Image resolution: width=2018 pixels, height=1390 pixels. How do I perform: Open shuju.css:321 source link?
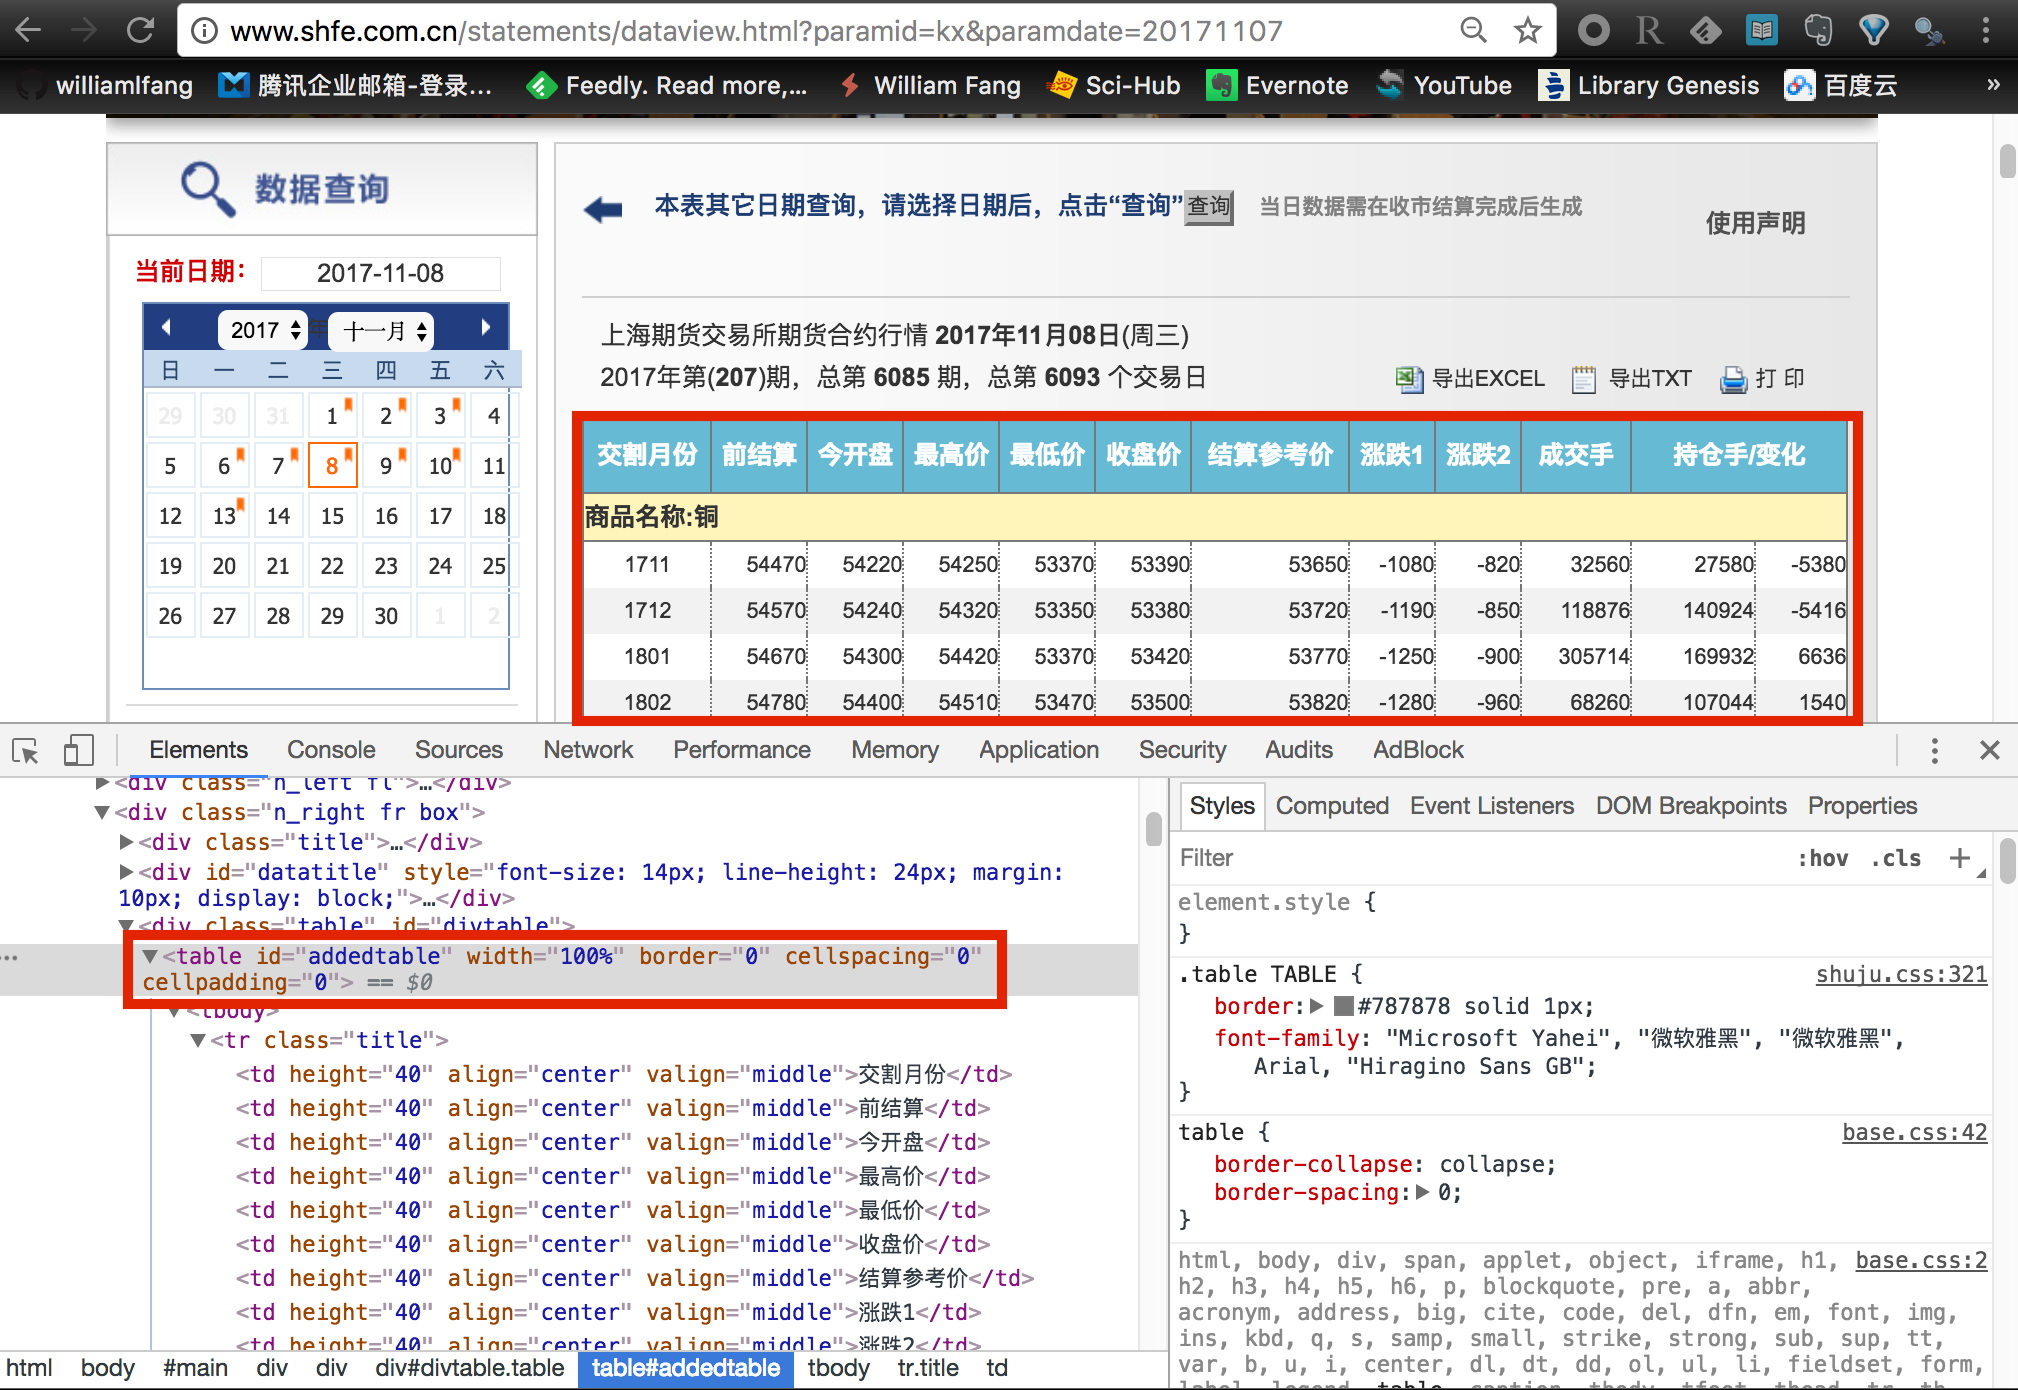pos(1901,975)
